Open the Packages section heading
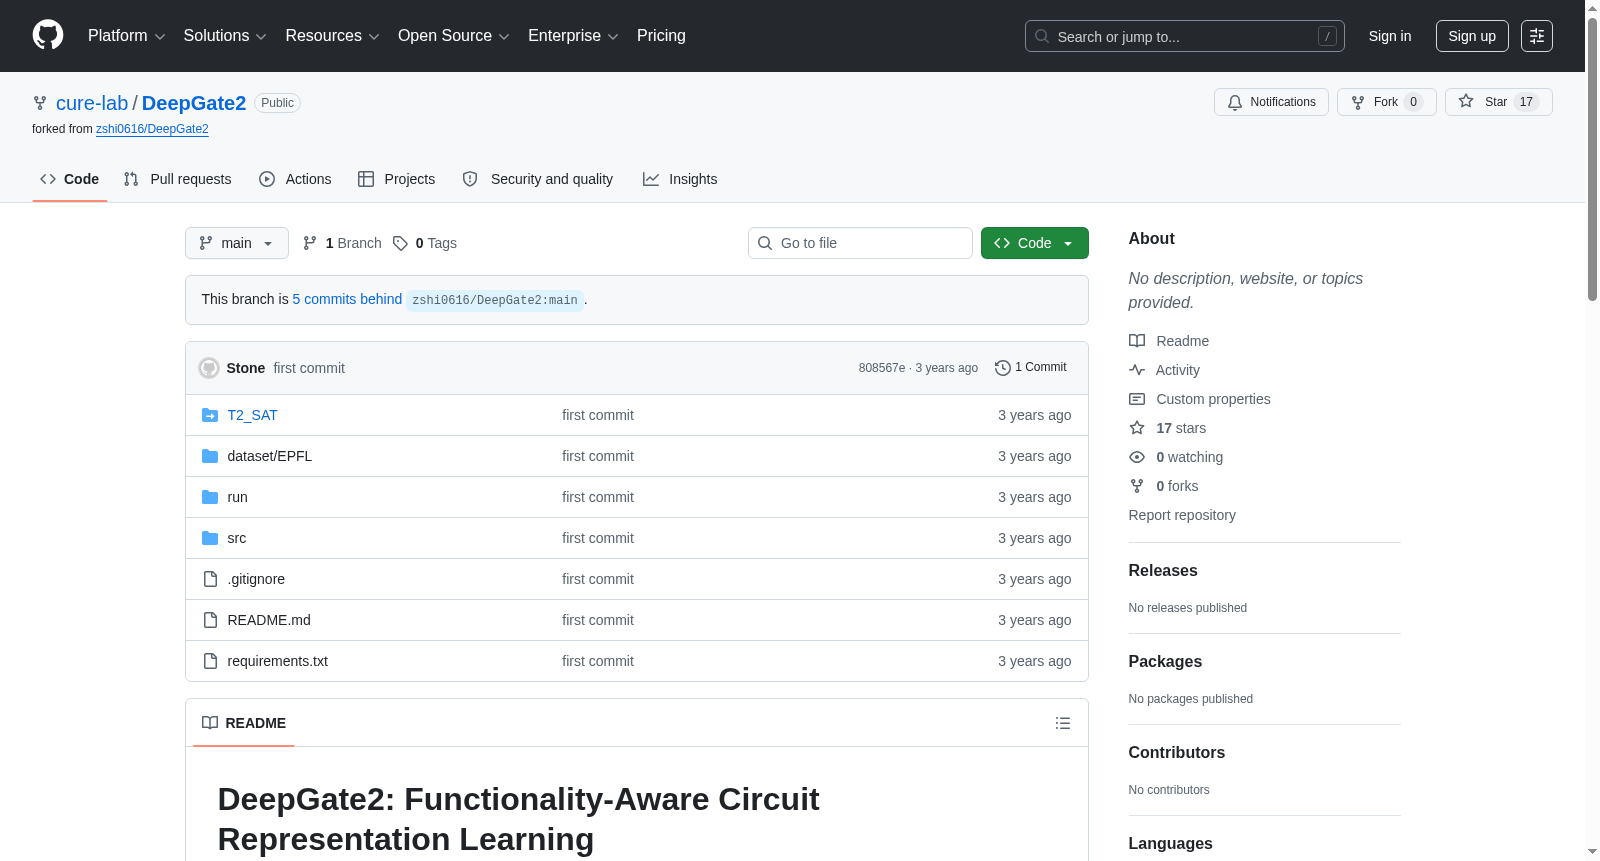This screenshot has height=861, width=1600. click(1165, 662)
